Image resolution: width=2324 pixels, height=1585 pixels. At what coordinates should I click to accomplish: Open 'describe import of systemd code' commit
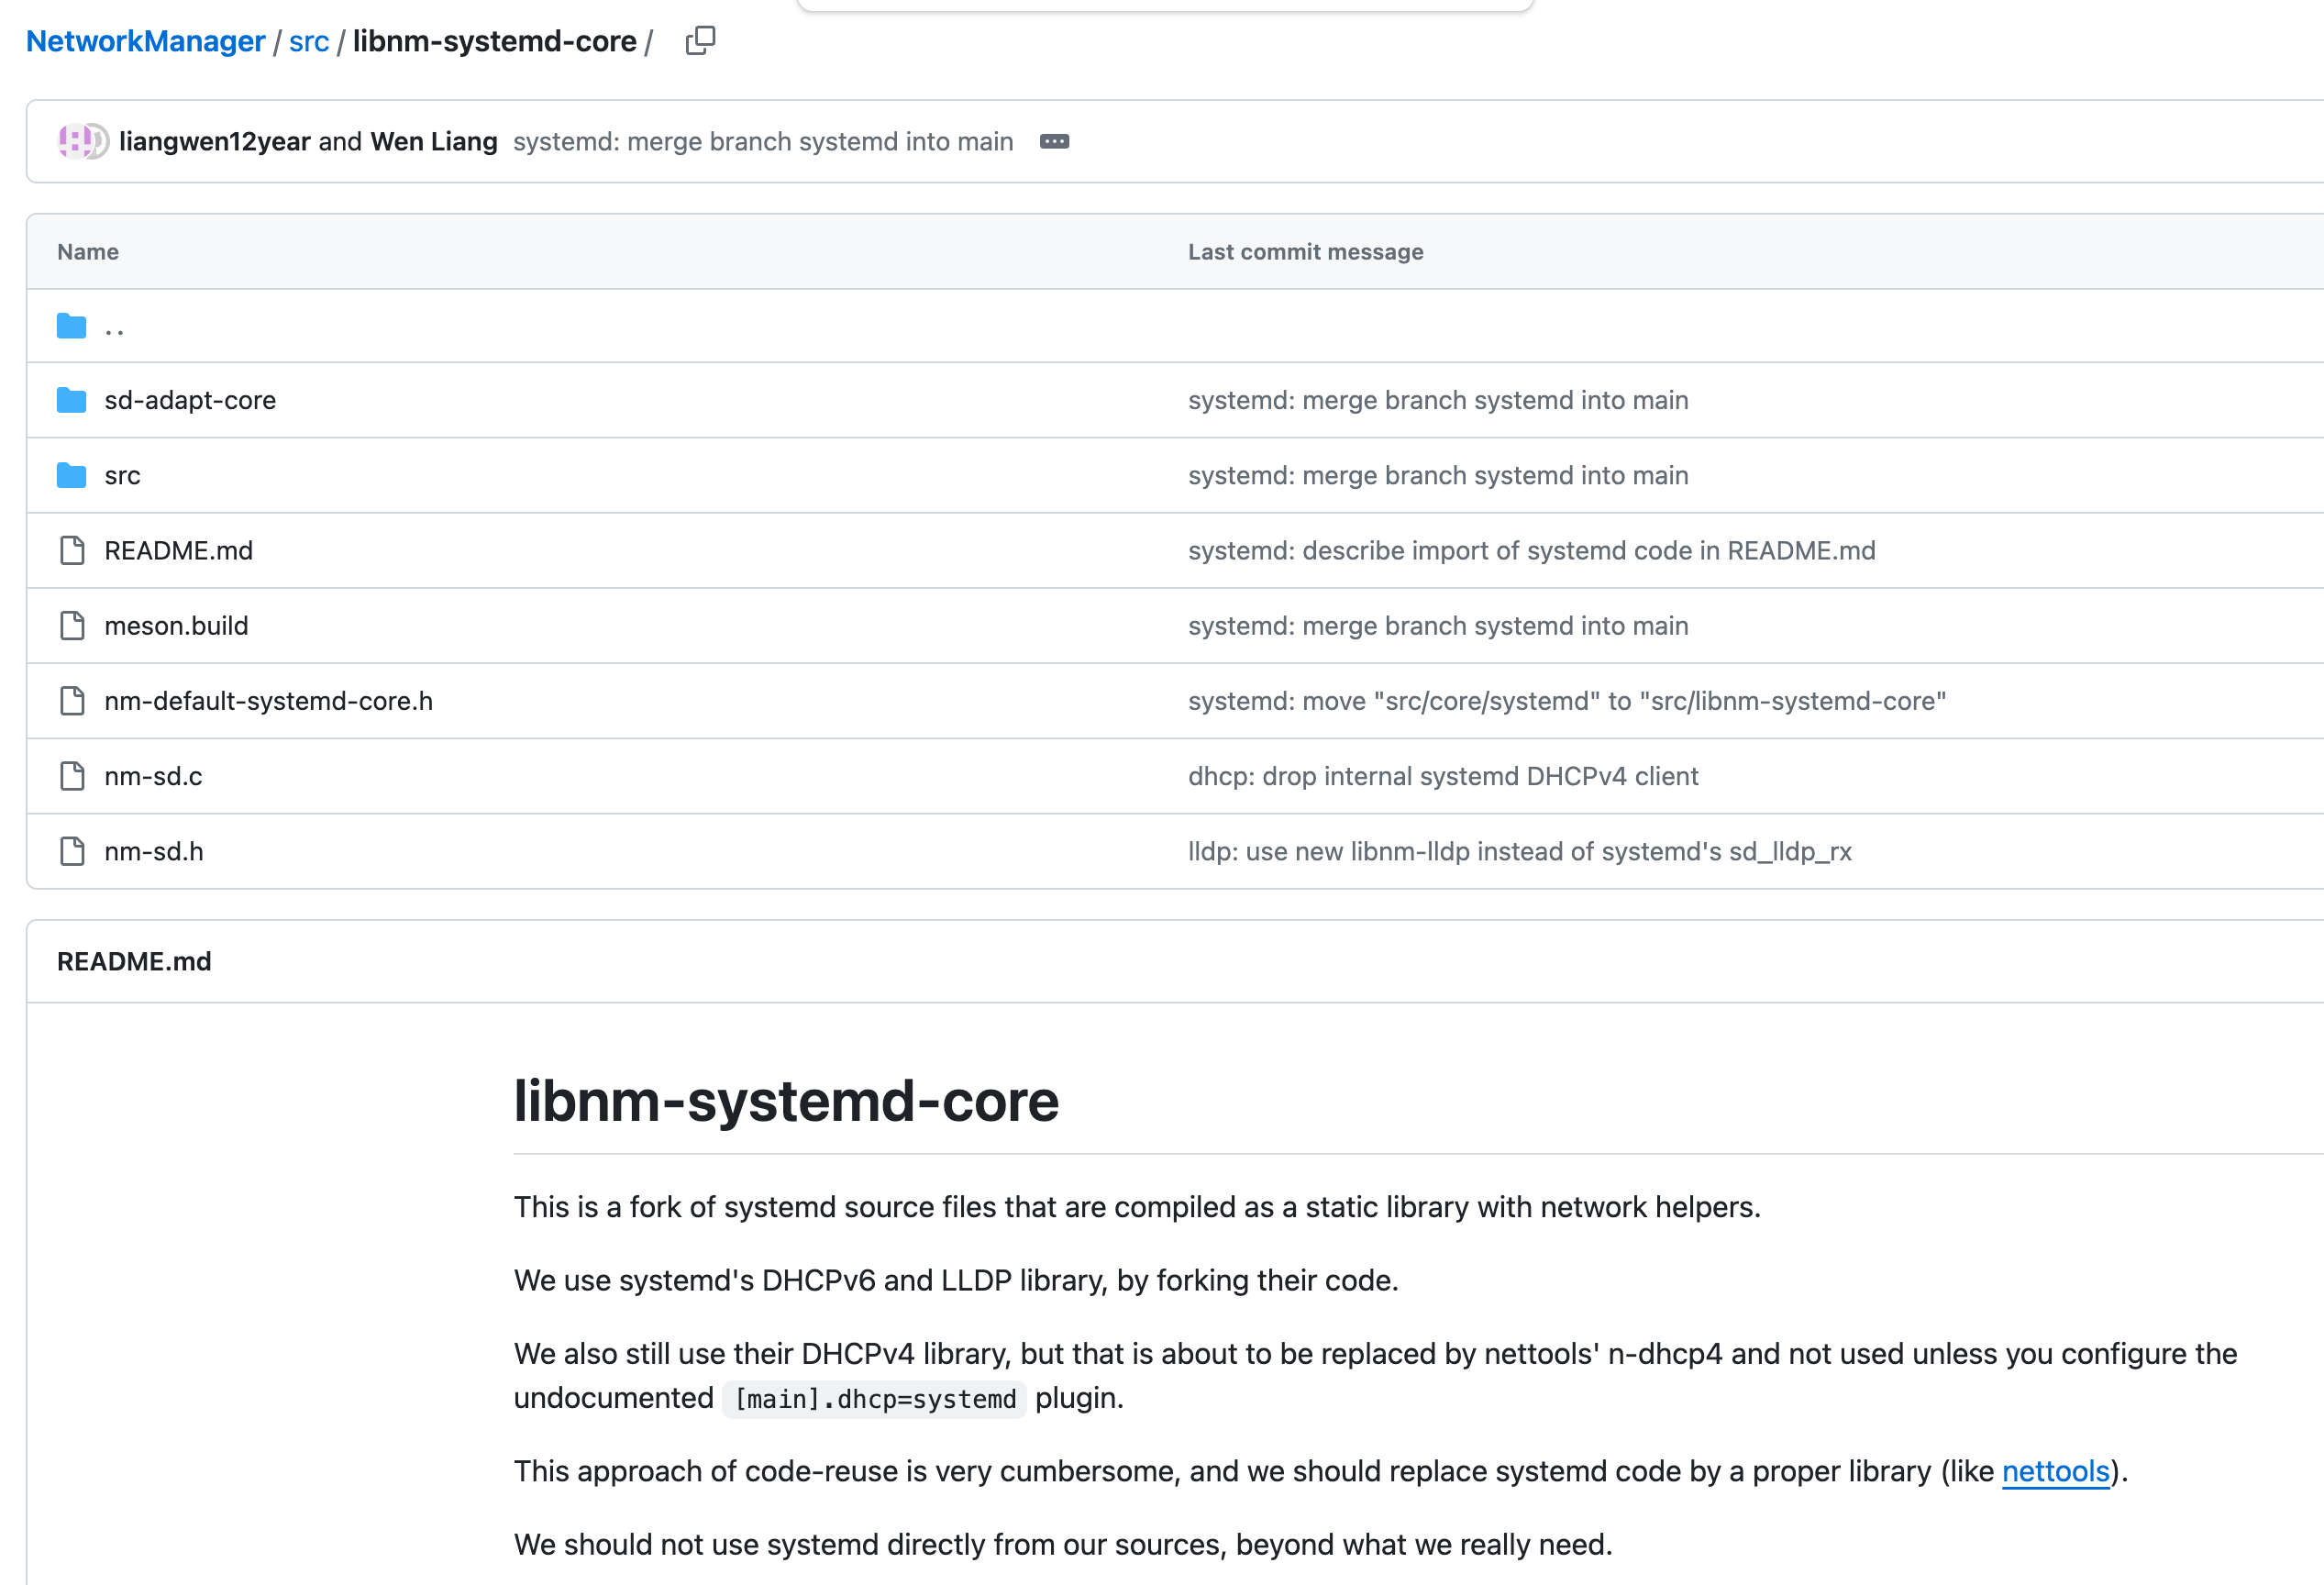pyautogui.click(x=1532, y=551)
